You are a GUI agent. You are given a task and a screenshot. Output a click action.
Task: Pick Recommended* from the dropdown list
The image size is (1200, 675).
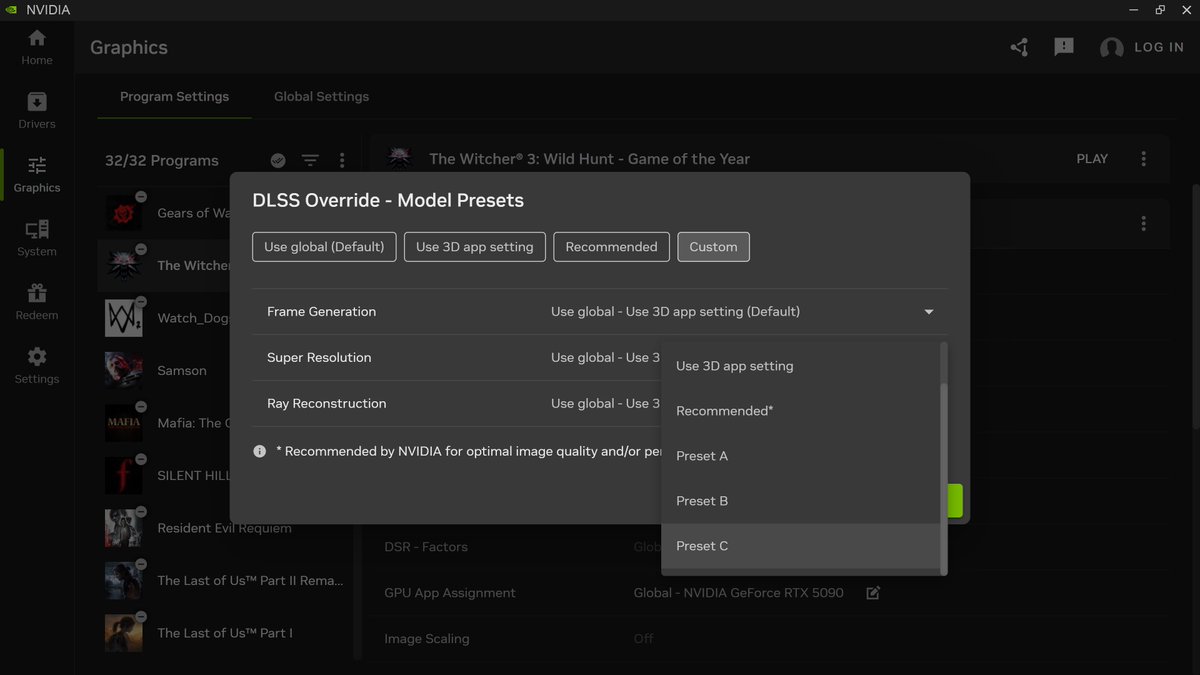800,411
